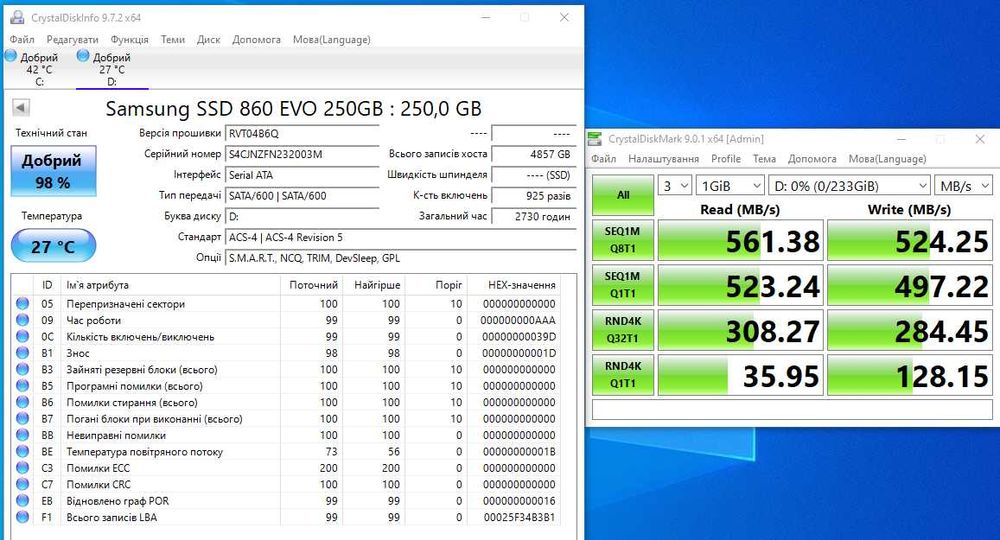Click status orb for attribute B6 row
Viewport: 1000px width, 540px height.
[x=23, y=402]
